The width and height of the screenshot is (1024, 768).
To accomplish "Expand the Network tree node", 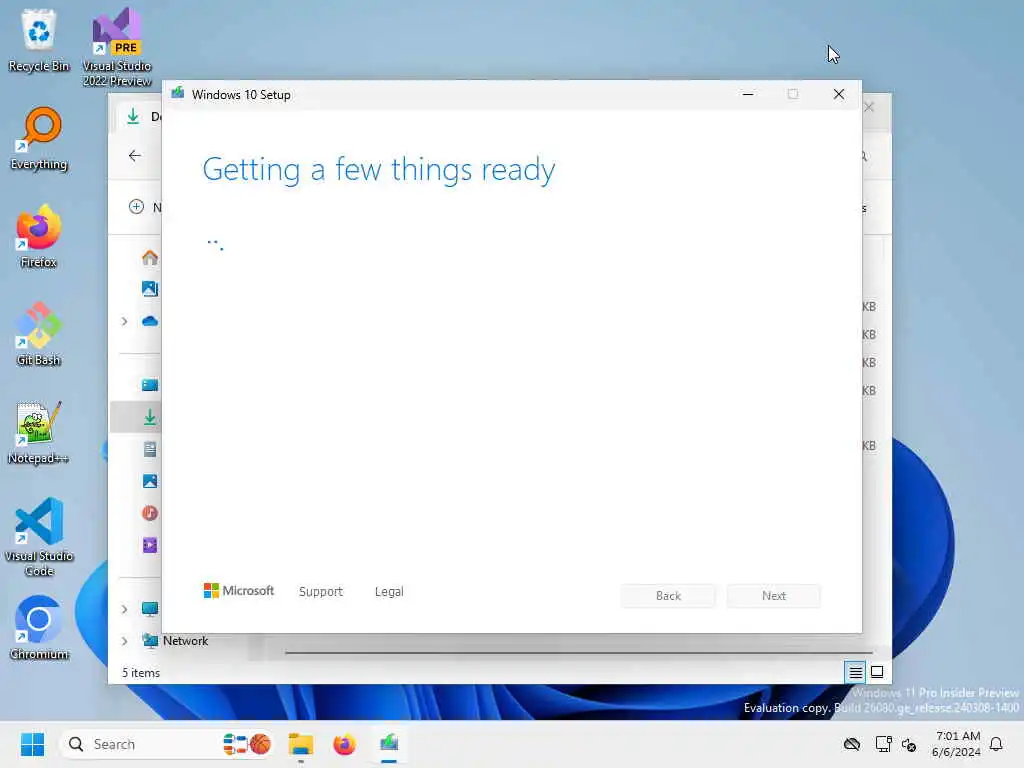I will point(124,641).
